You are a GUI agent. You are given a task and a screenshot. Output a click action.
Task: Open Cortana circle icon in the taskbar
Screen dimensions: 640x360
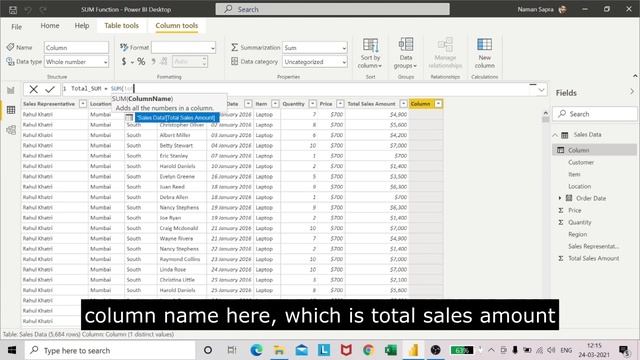click(x=208, y=350)
